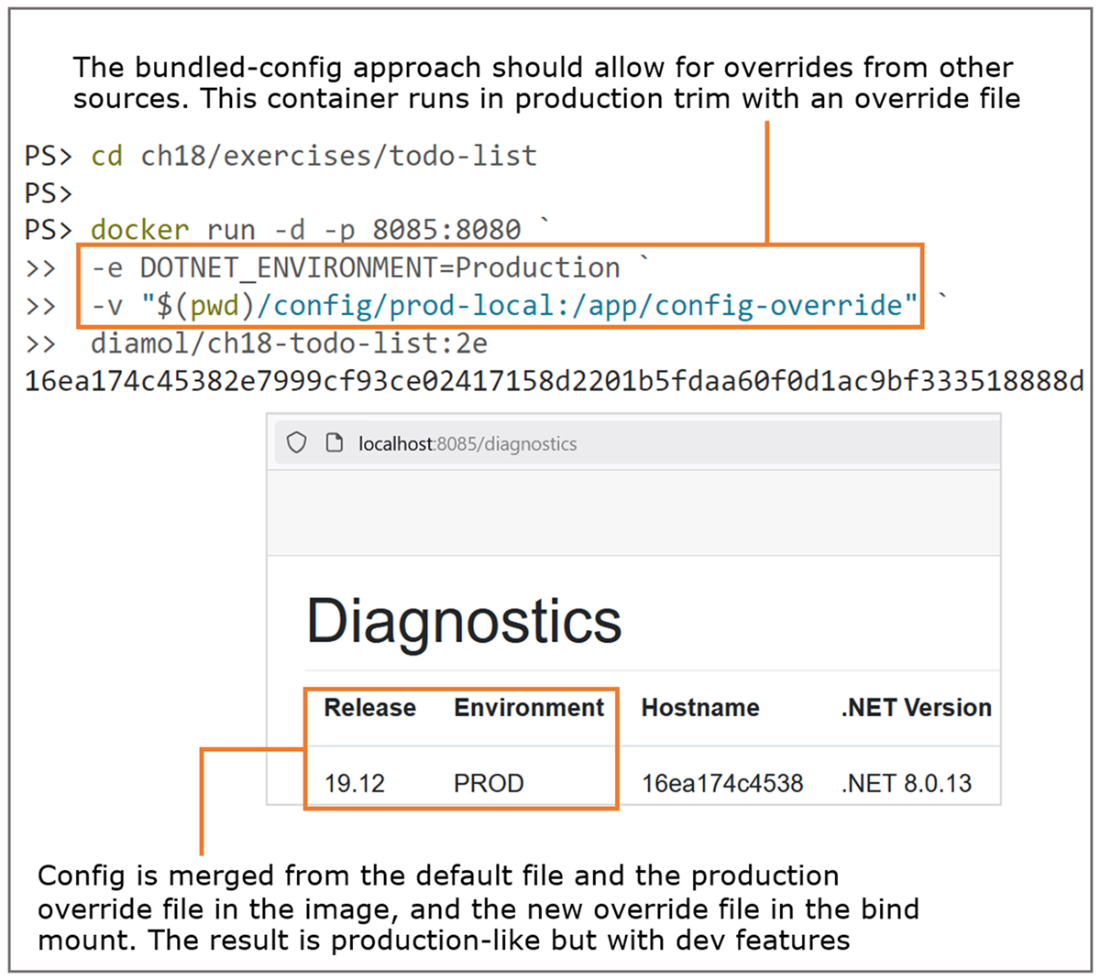Image resolution: width=1100 pixels, height=979 pixels.
Task: Click the localhost:8085/diagnostics address field
Action: (x=468, y=444)
